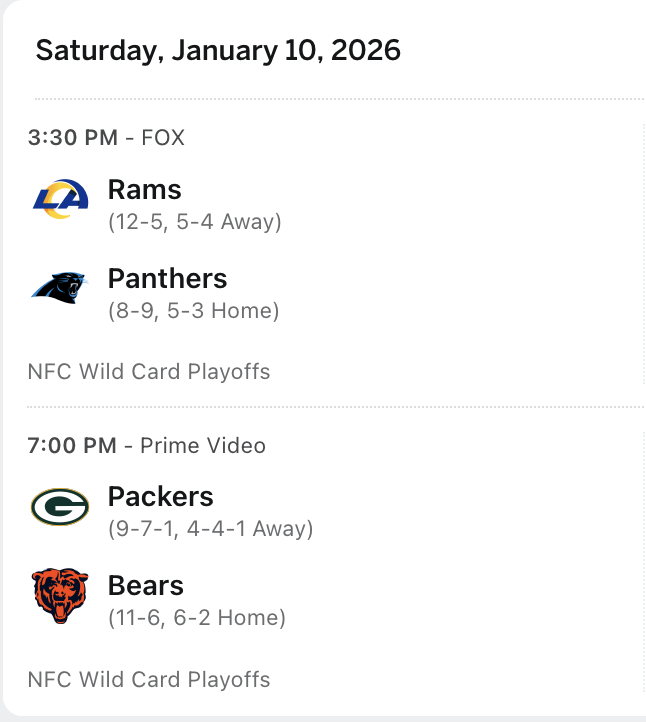
Task: Click NFC Wild Card label under Bears
Action: pyautogui.click(x=149, y=680)
